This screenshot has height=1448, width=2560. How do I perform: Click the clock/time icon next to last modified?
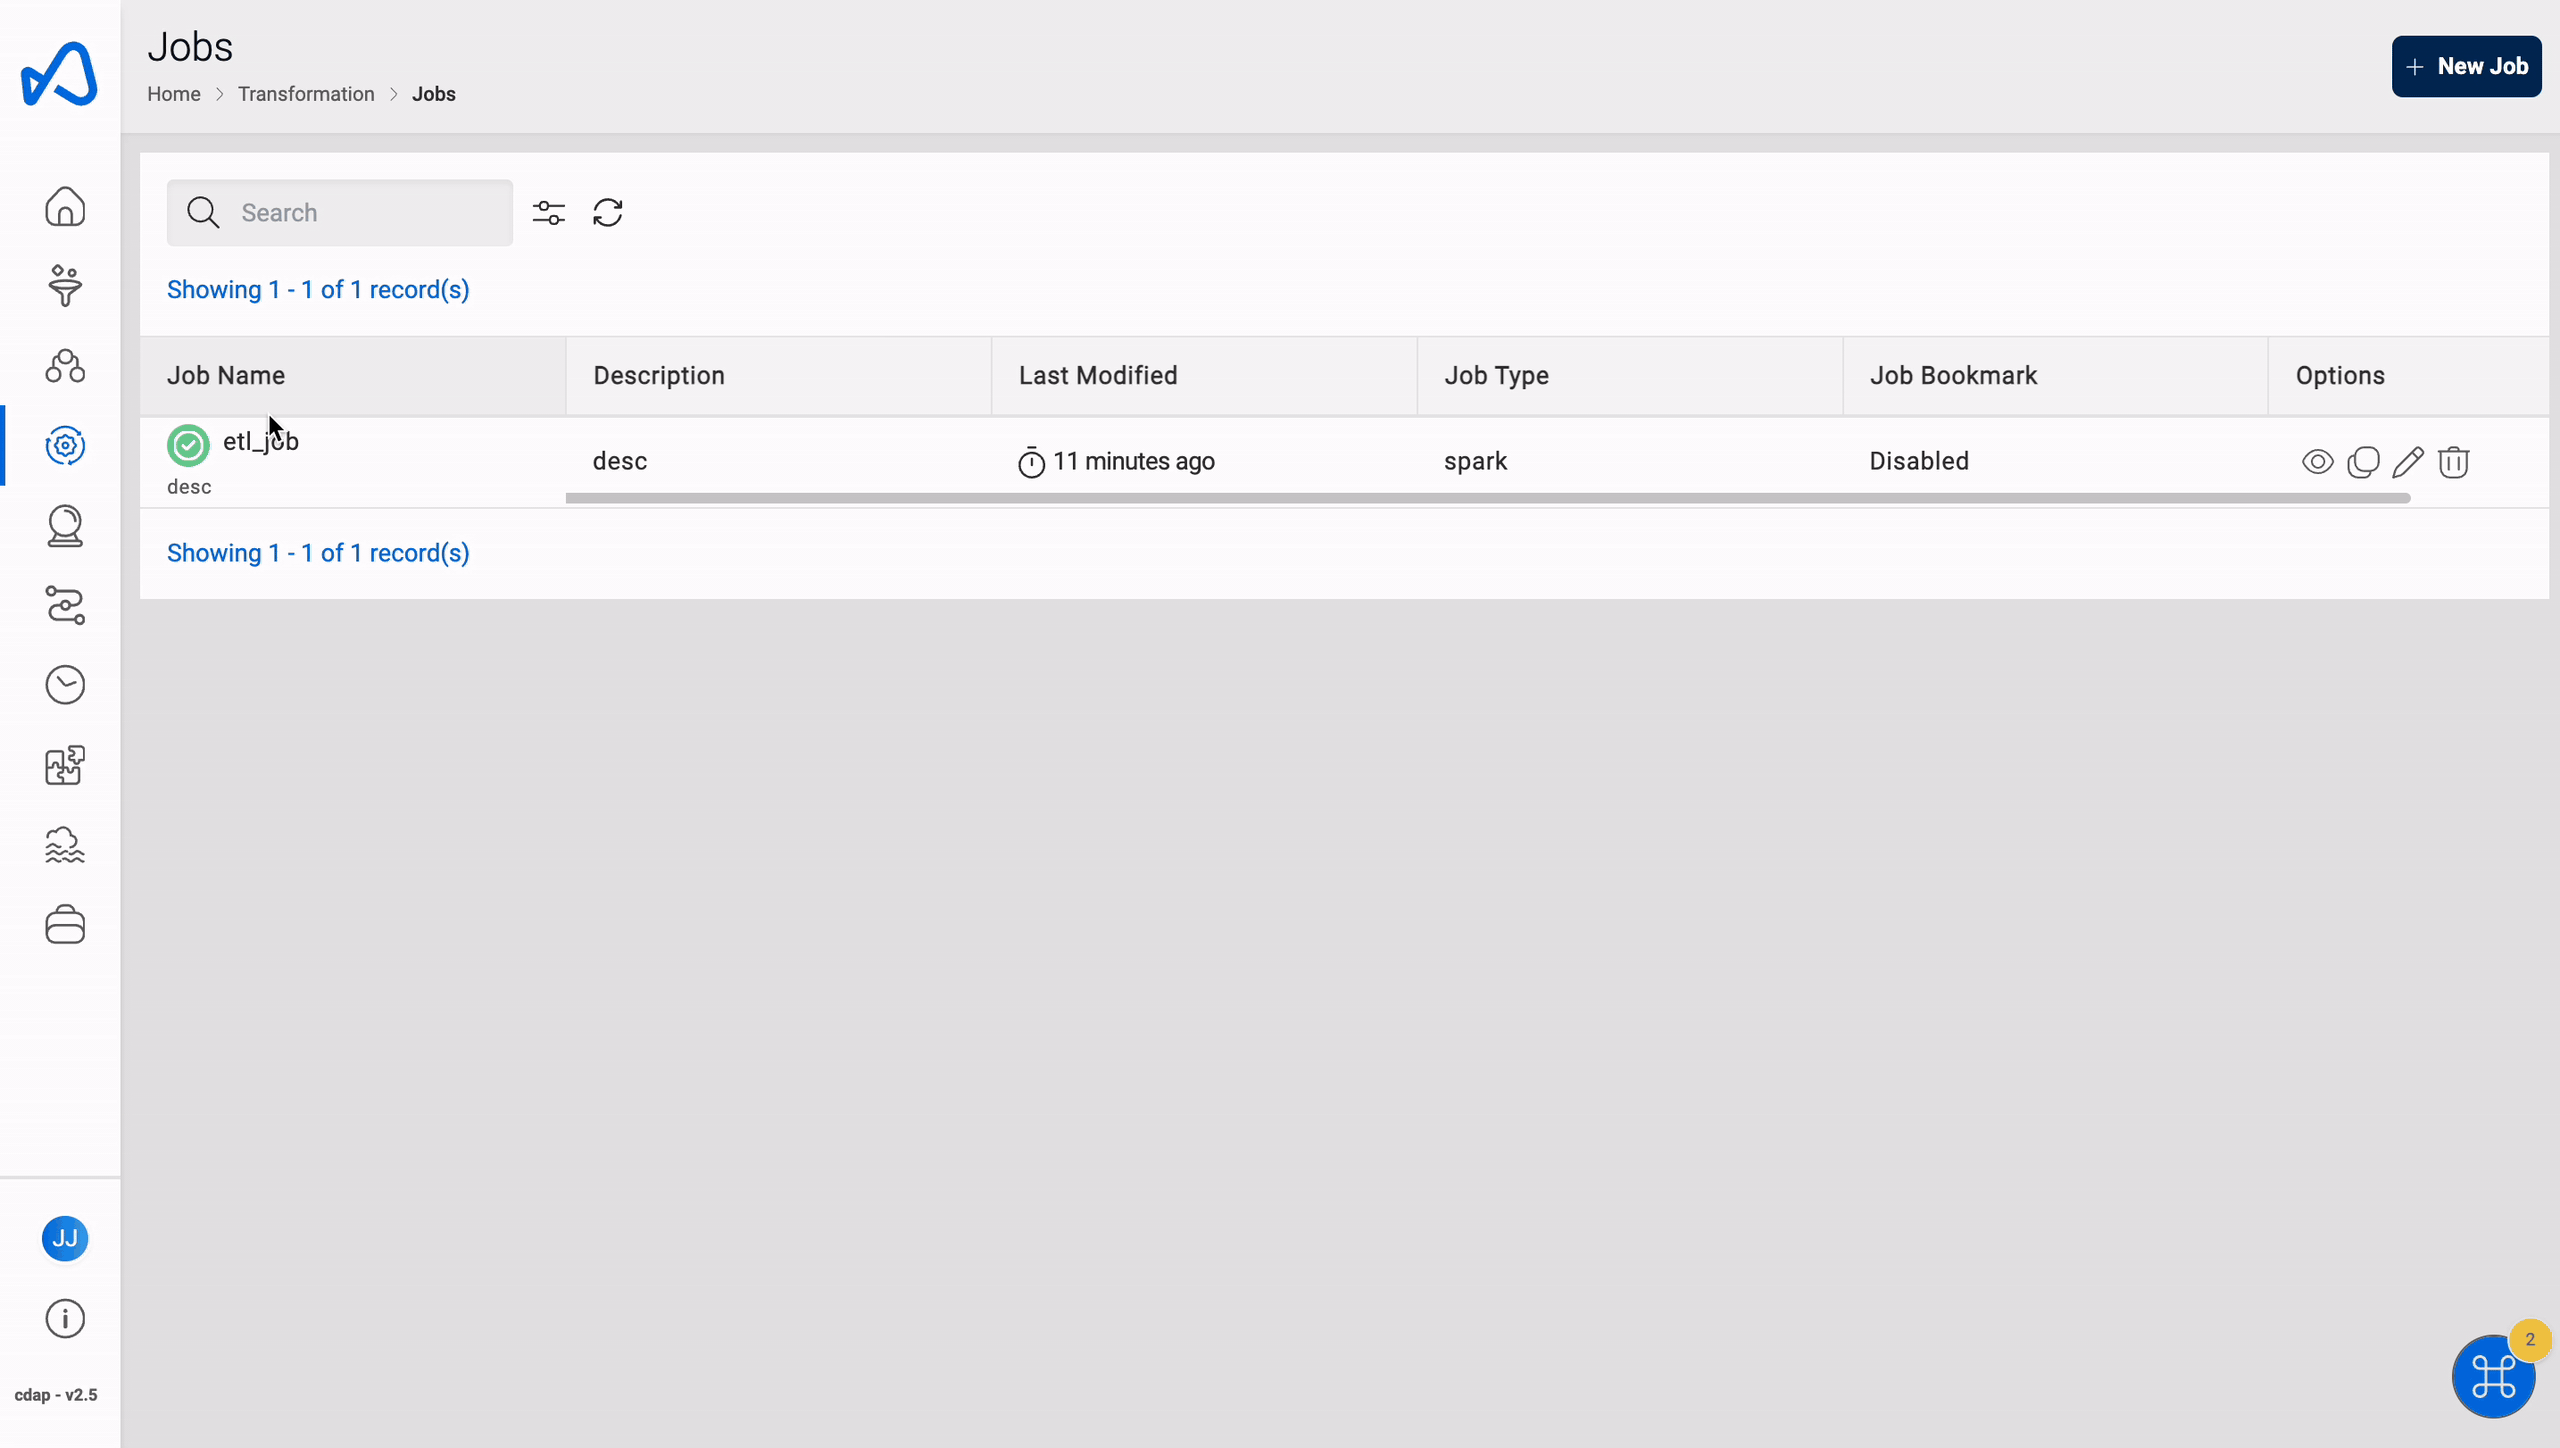click(x=1030, y=460)
